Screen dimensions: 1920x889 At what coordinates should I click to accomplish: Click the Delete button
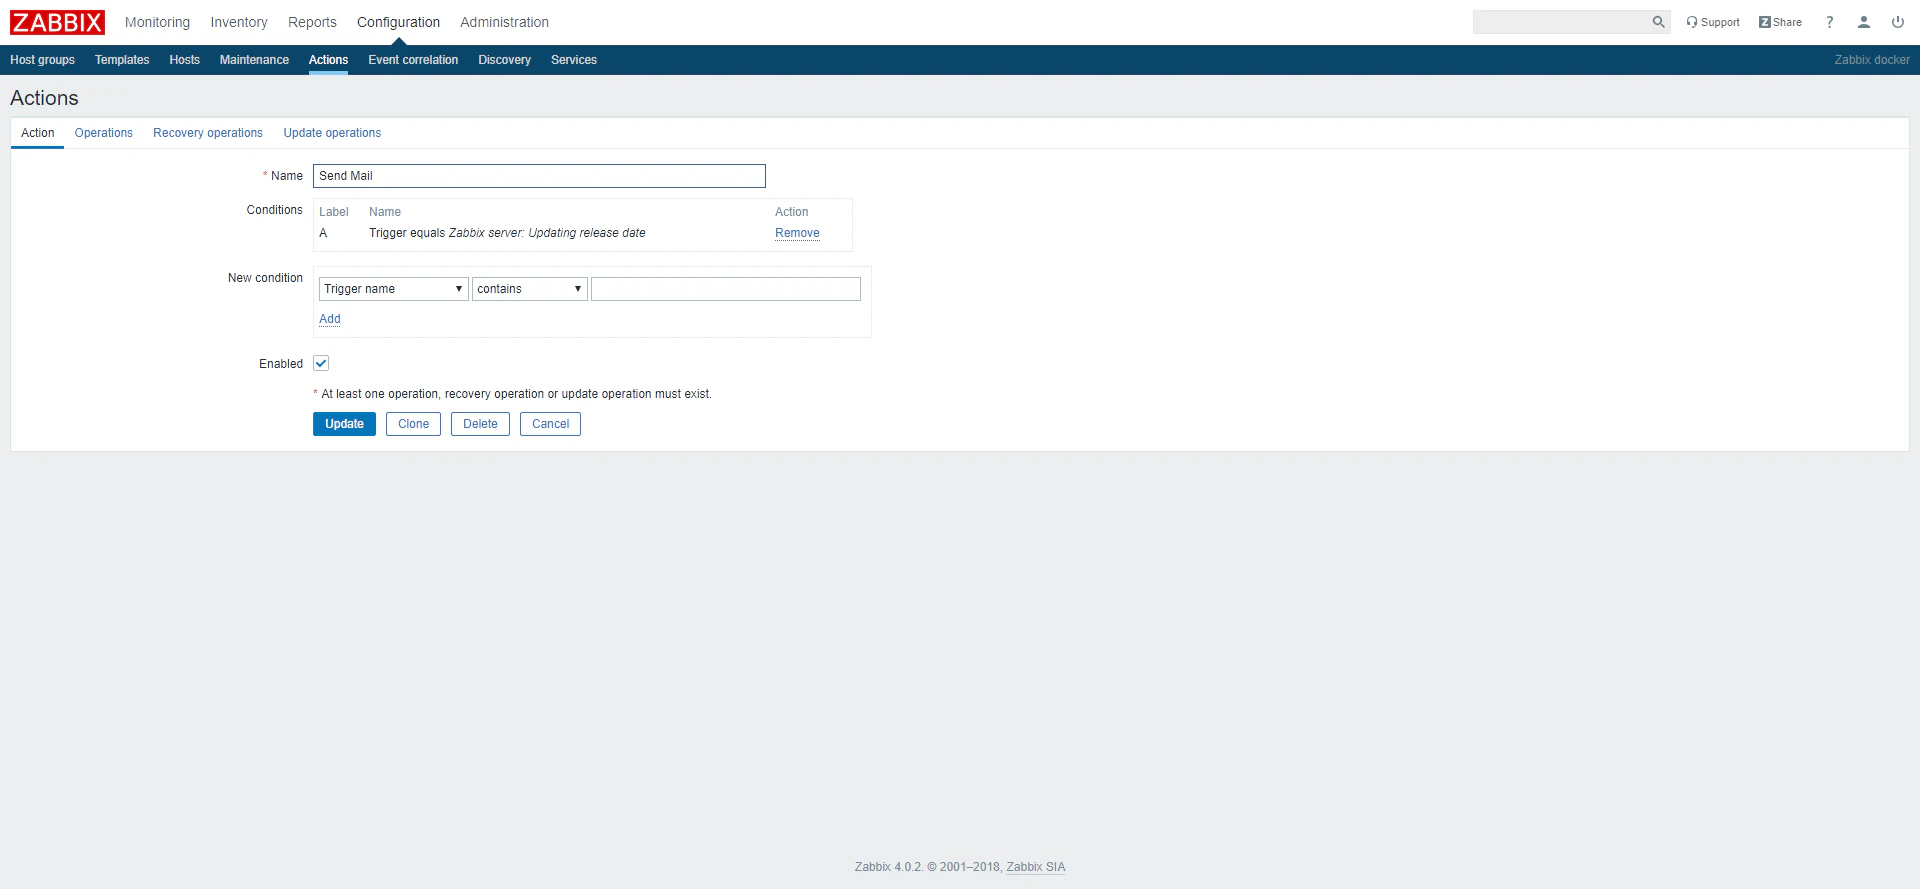click(480, 424)
